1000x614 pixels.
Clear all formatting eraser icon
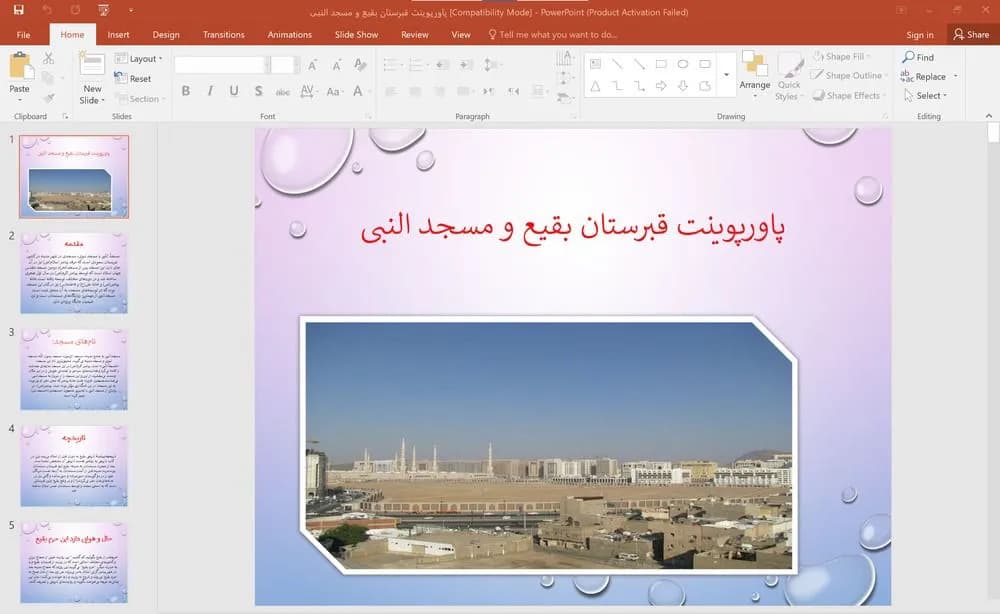pyautogui.click(x=360, y=64)
